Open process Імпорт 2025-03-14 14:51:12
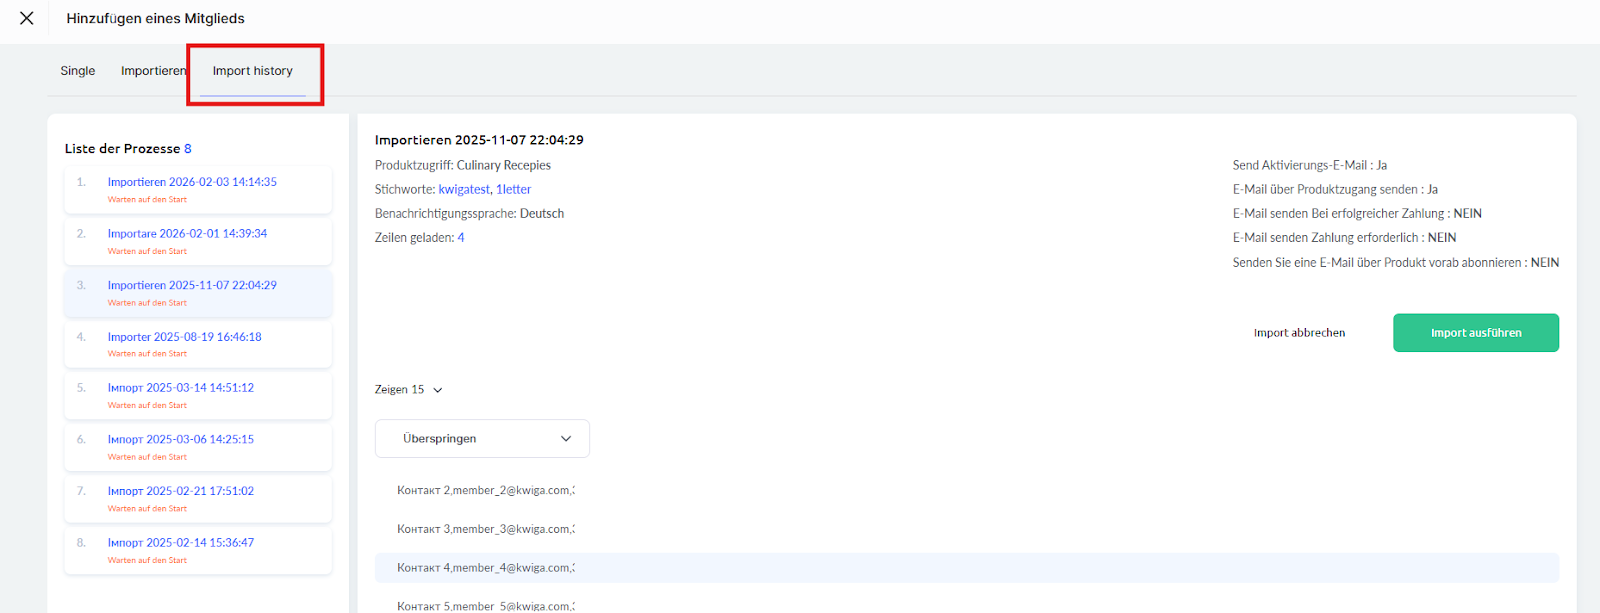Image resolution: width=1600 pixels, height=613 pixels. click(181, 388)
